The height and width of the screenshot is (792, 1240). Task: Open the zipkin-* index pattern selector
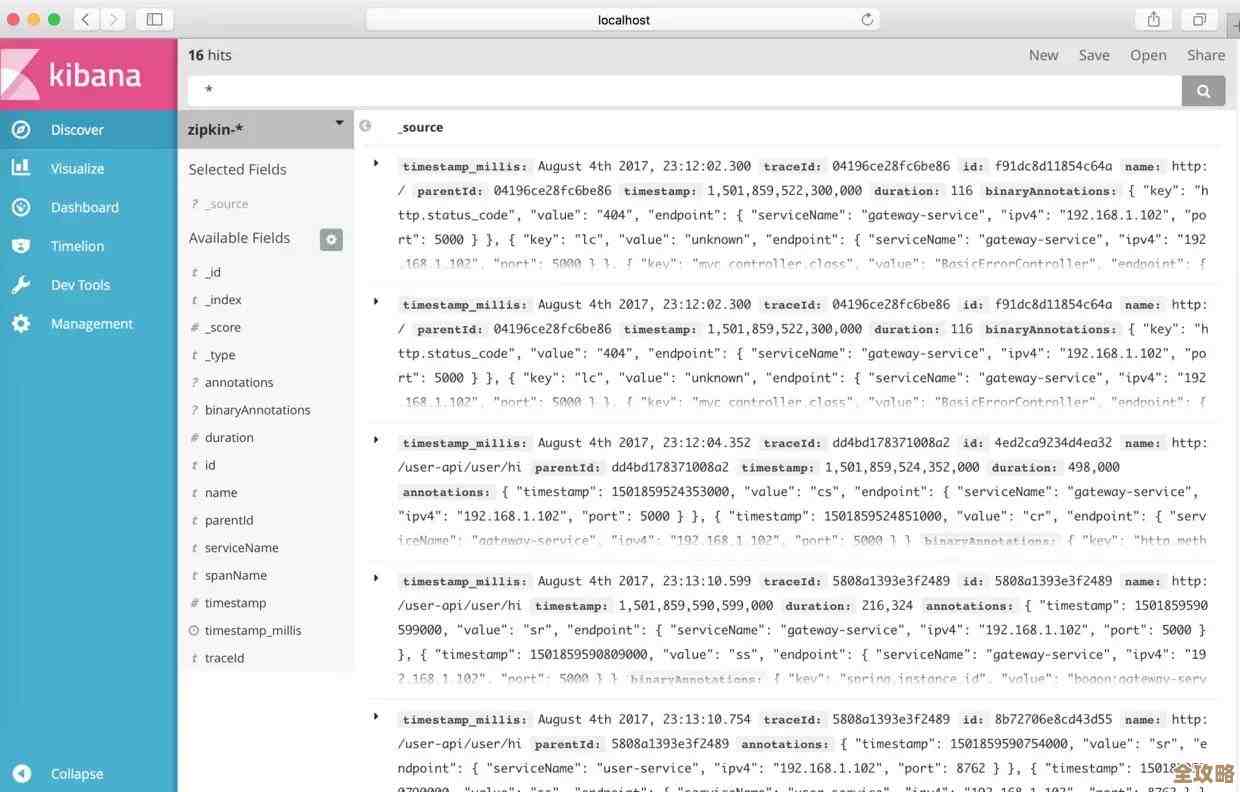coord(264,128)
